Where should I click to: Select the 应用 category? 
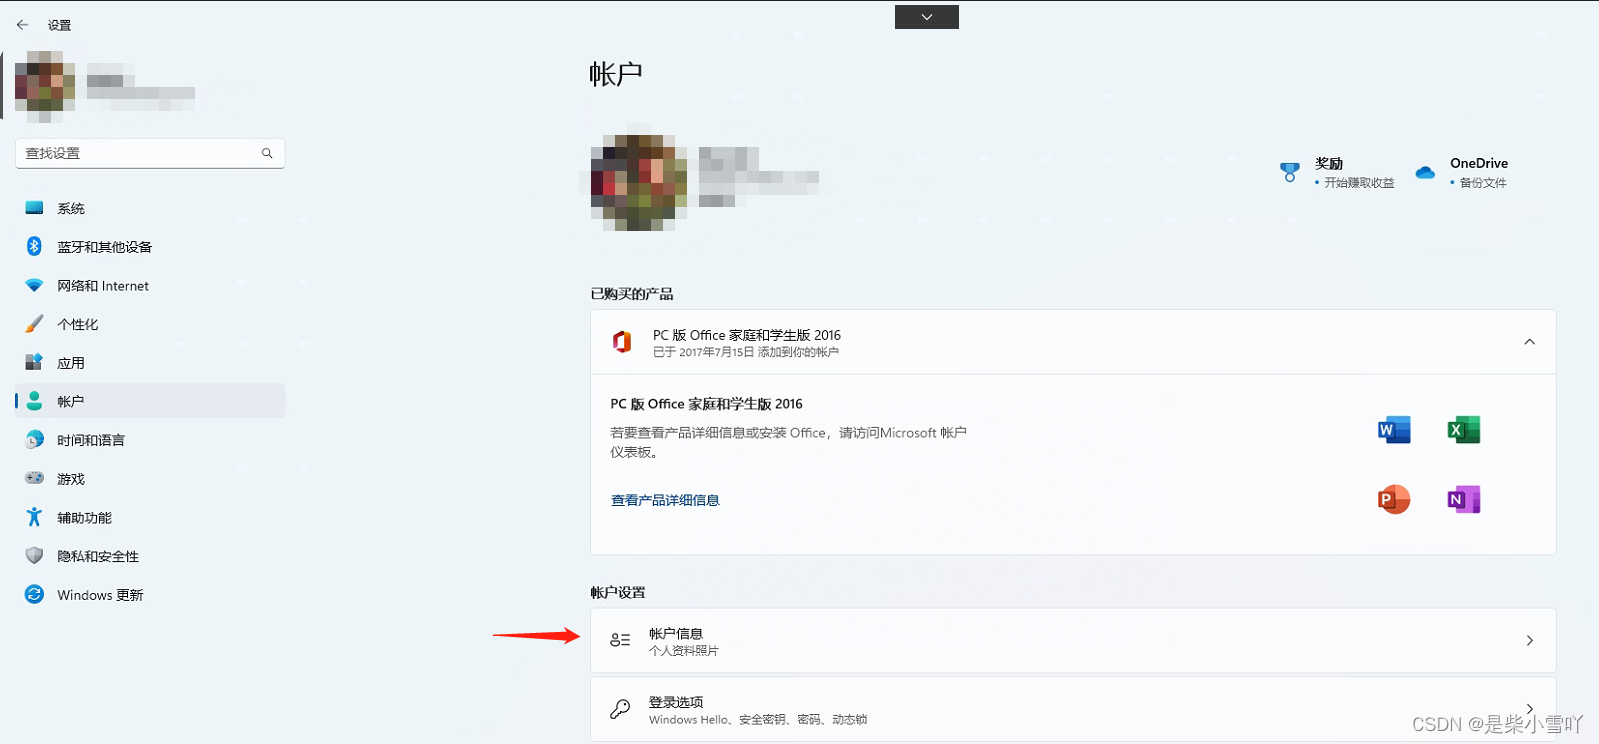coord(150,363)
